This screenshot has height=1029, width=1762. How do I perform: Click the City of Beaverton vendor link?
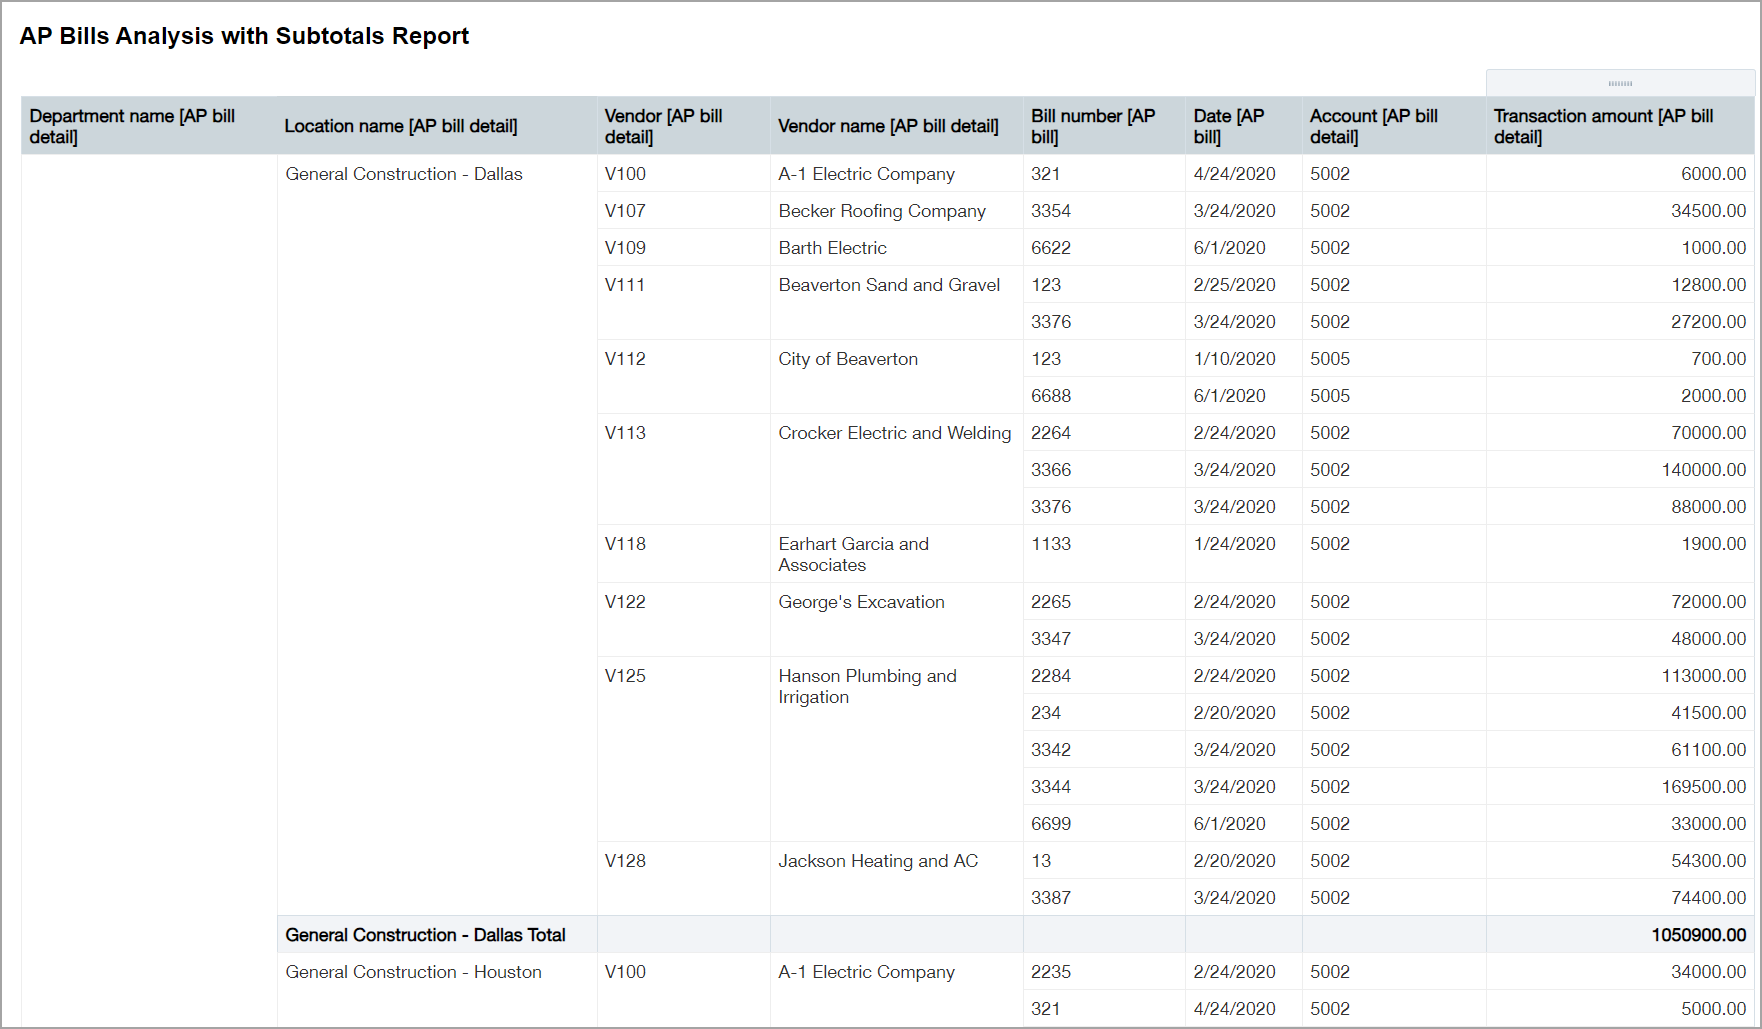(848, 358)
